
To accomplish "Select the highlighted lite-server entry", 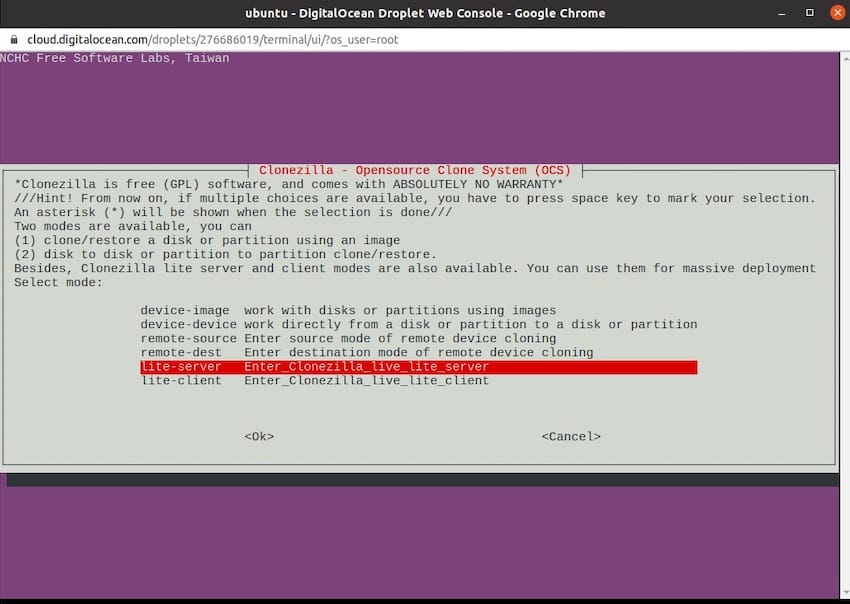I will pos(418,367).
